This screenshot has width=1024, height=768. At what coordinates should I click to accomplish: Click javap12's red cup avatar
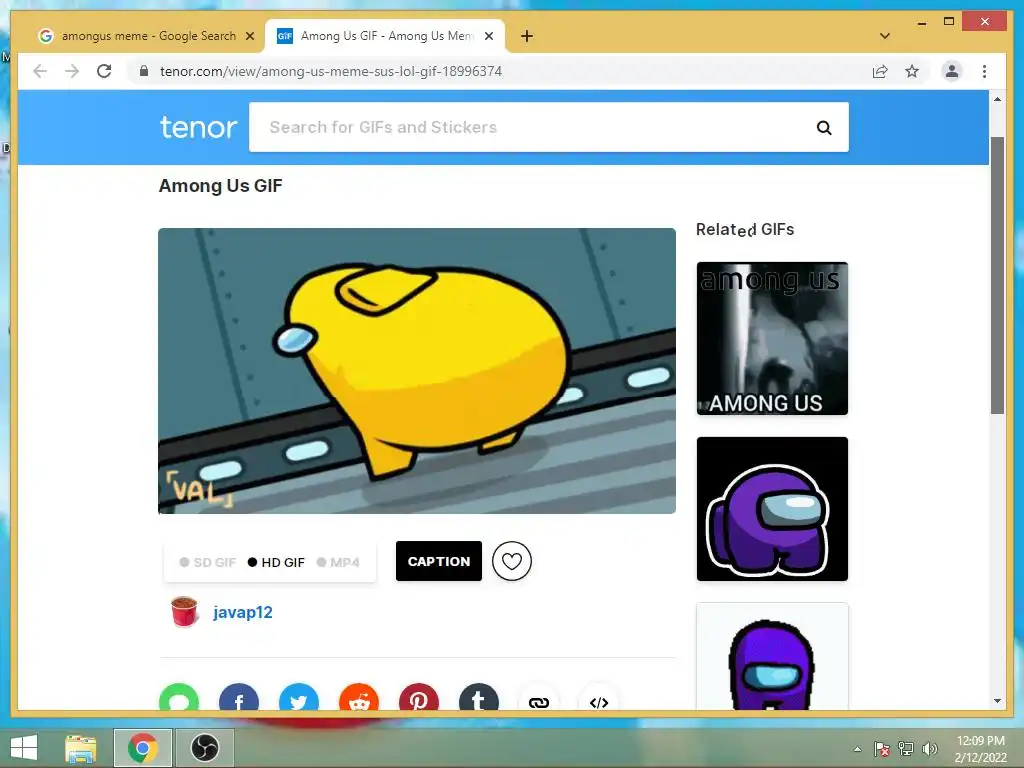184,612
